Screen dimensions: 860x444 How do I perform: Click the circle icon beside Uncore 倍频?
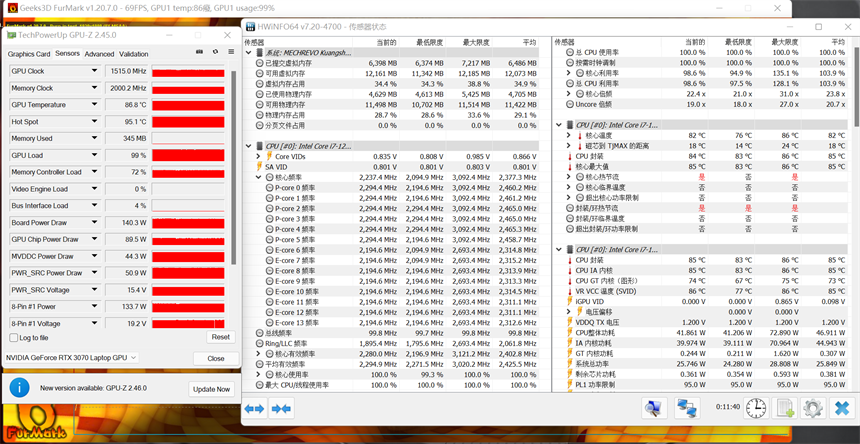pos(570,104)
